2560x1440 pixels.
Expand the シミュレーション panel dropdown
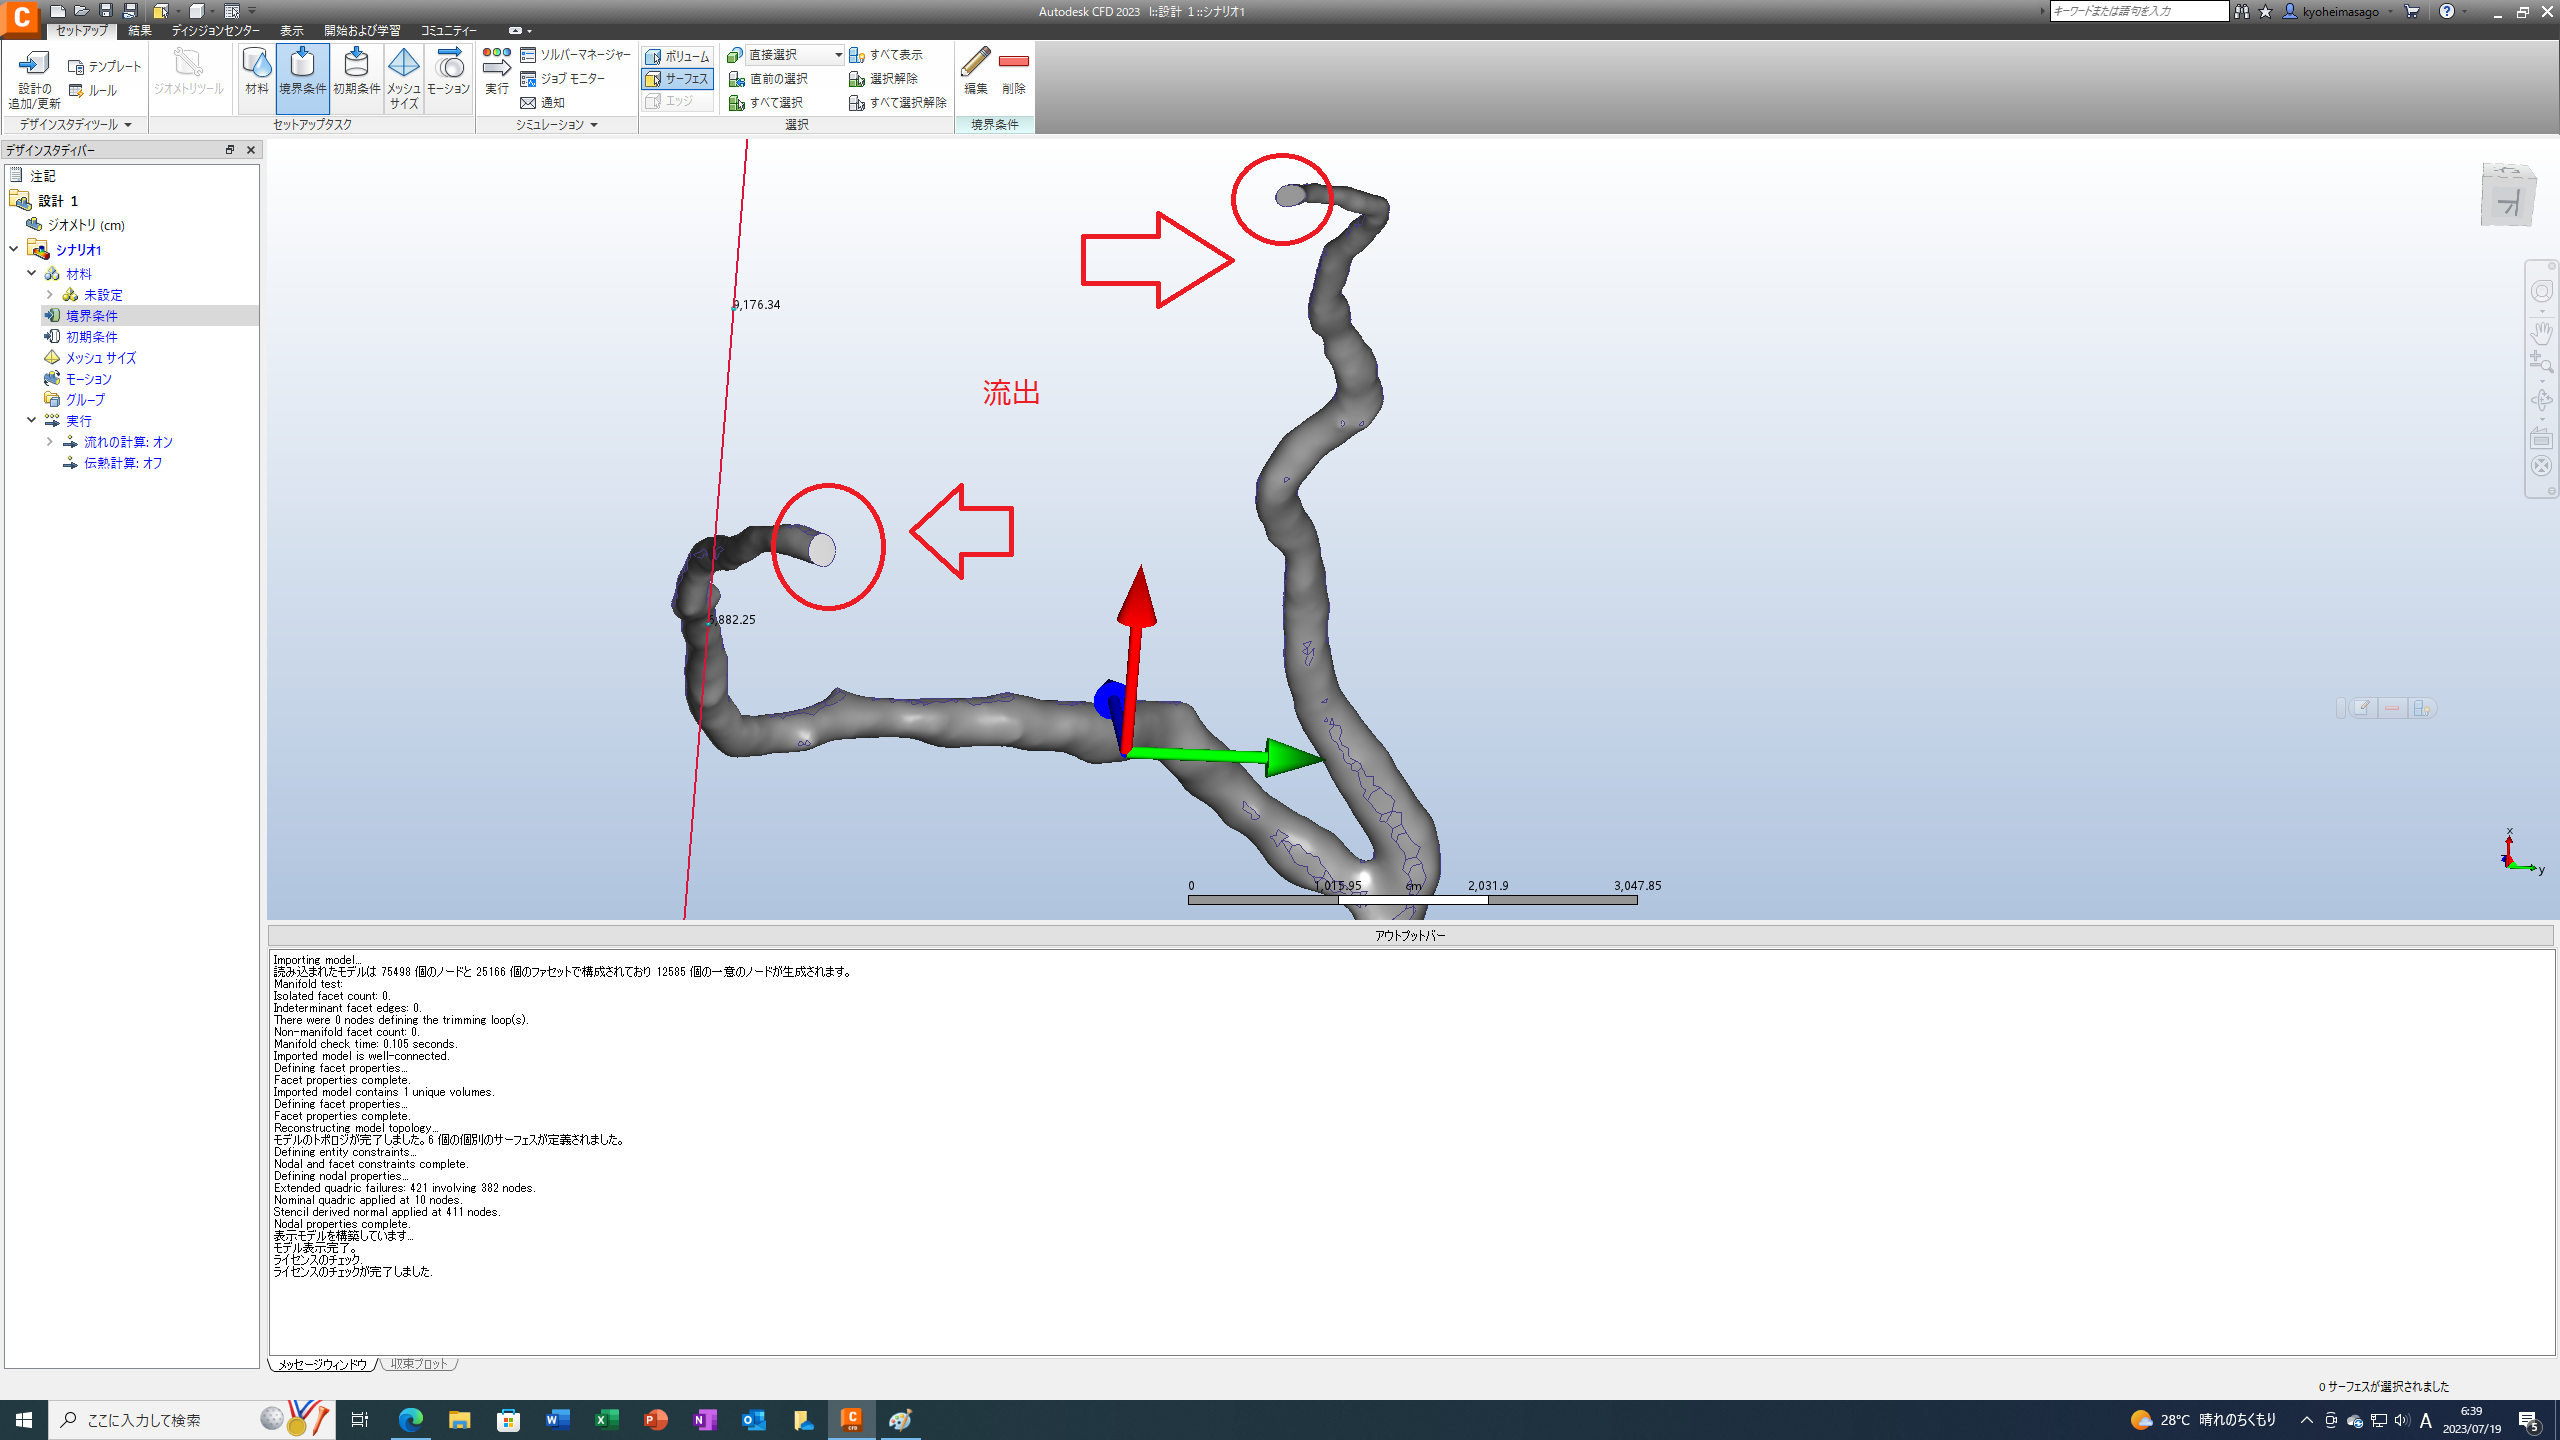[x=594, y=125]
